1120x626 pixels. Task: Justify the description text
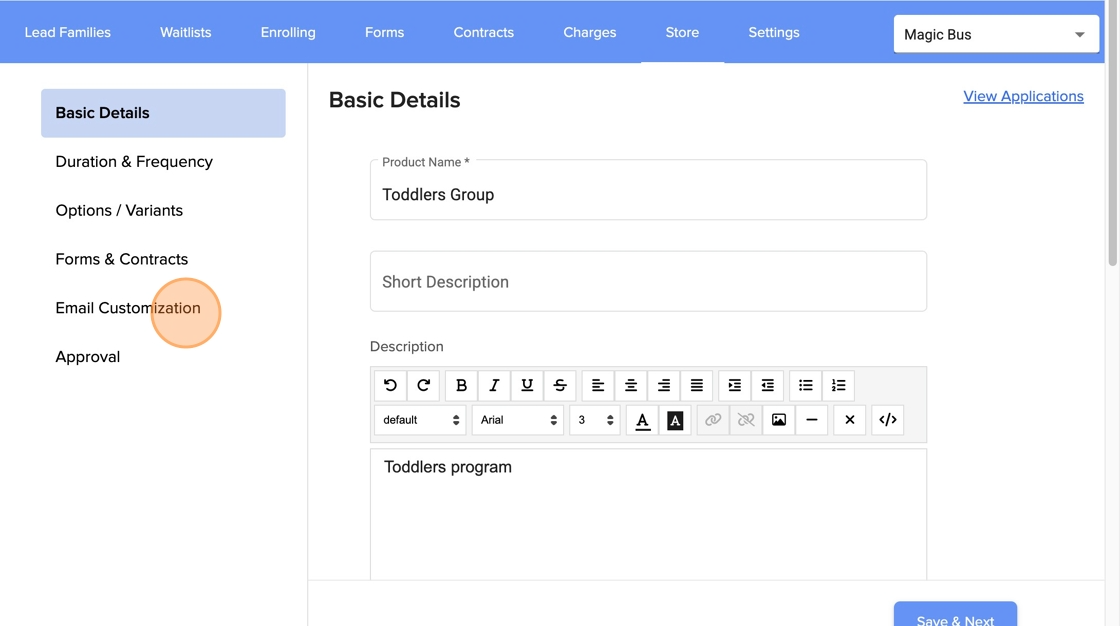pyautogui.click(x=696, y=385)
